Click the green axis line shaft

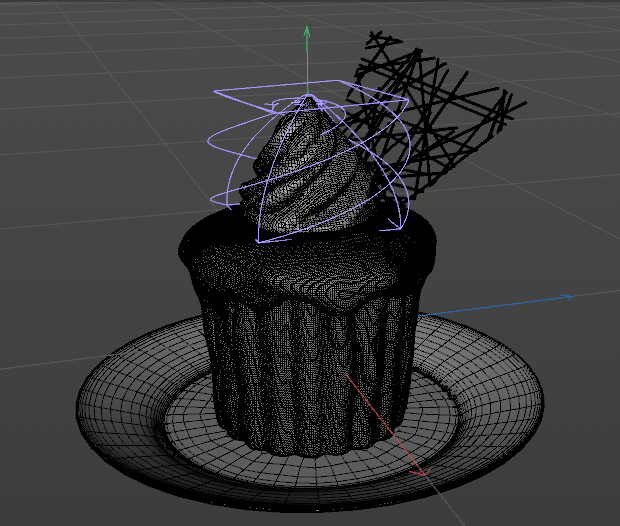point(307,65)
